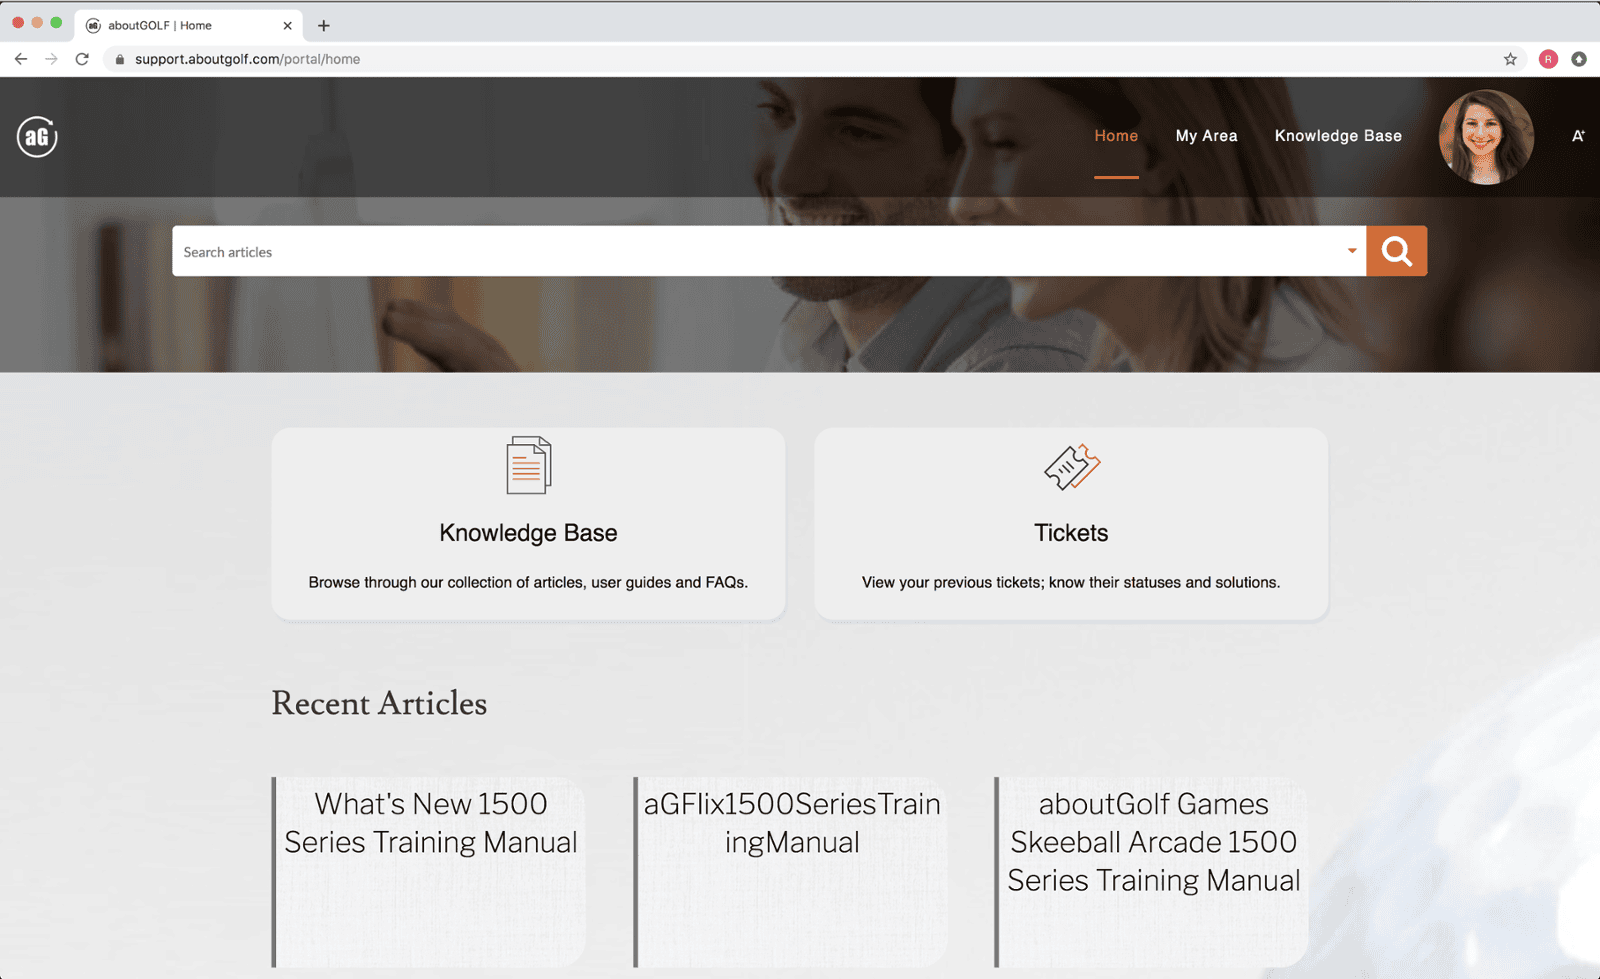This screenshot has height=979, width=1600.
Task: Open the Tickets card title
Action: tap(1071, 533)
